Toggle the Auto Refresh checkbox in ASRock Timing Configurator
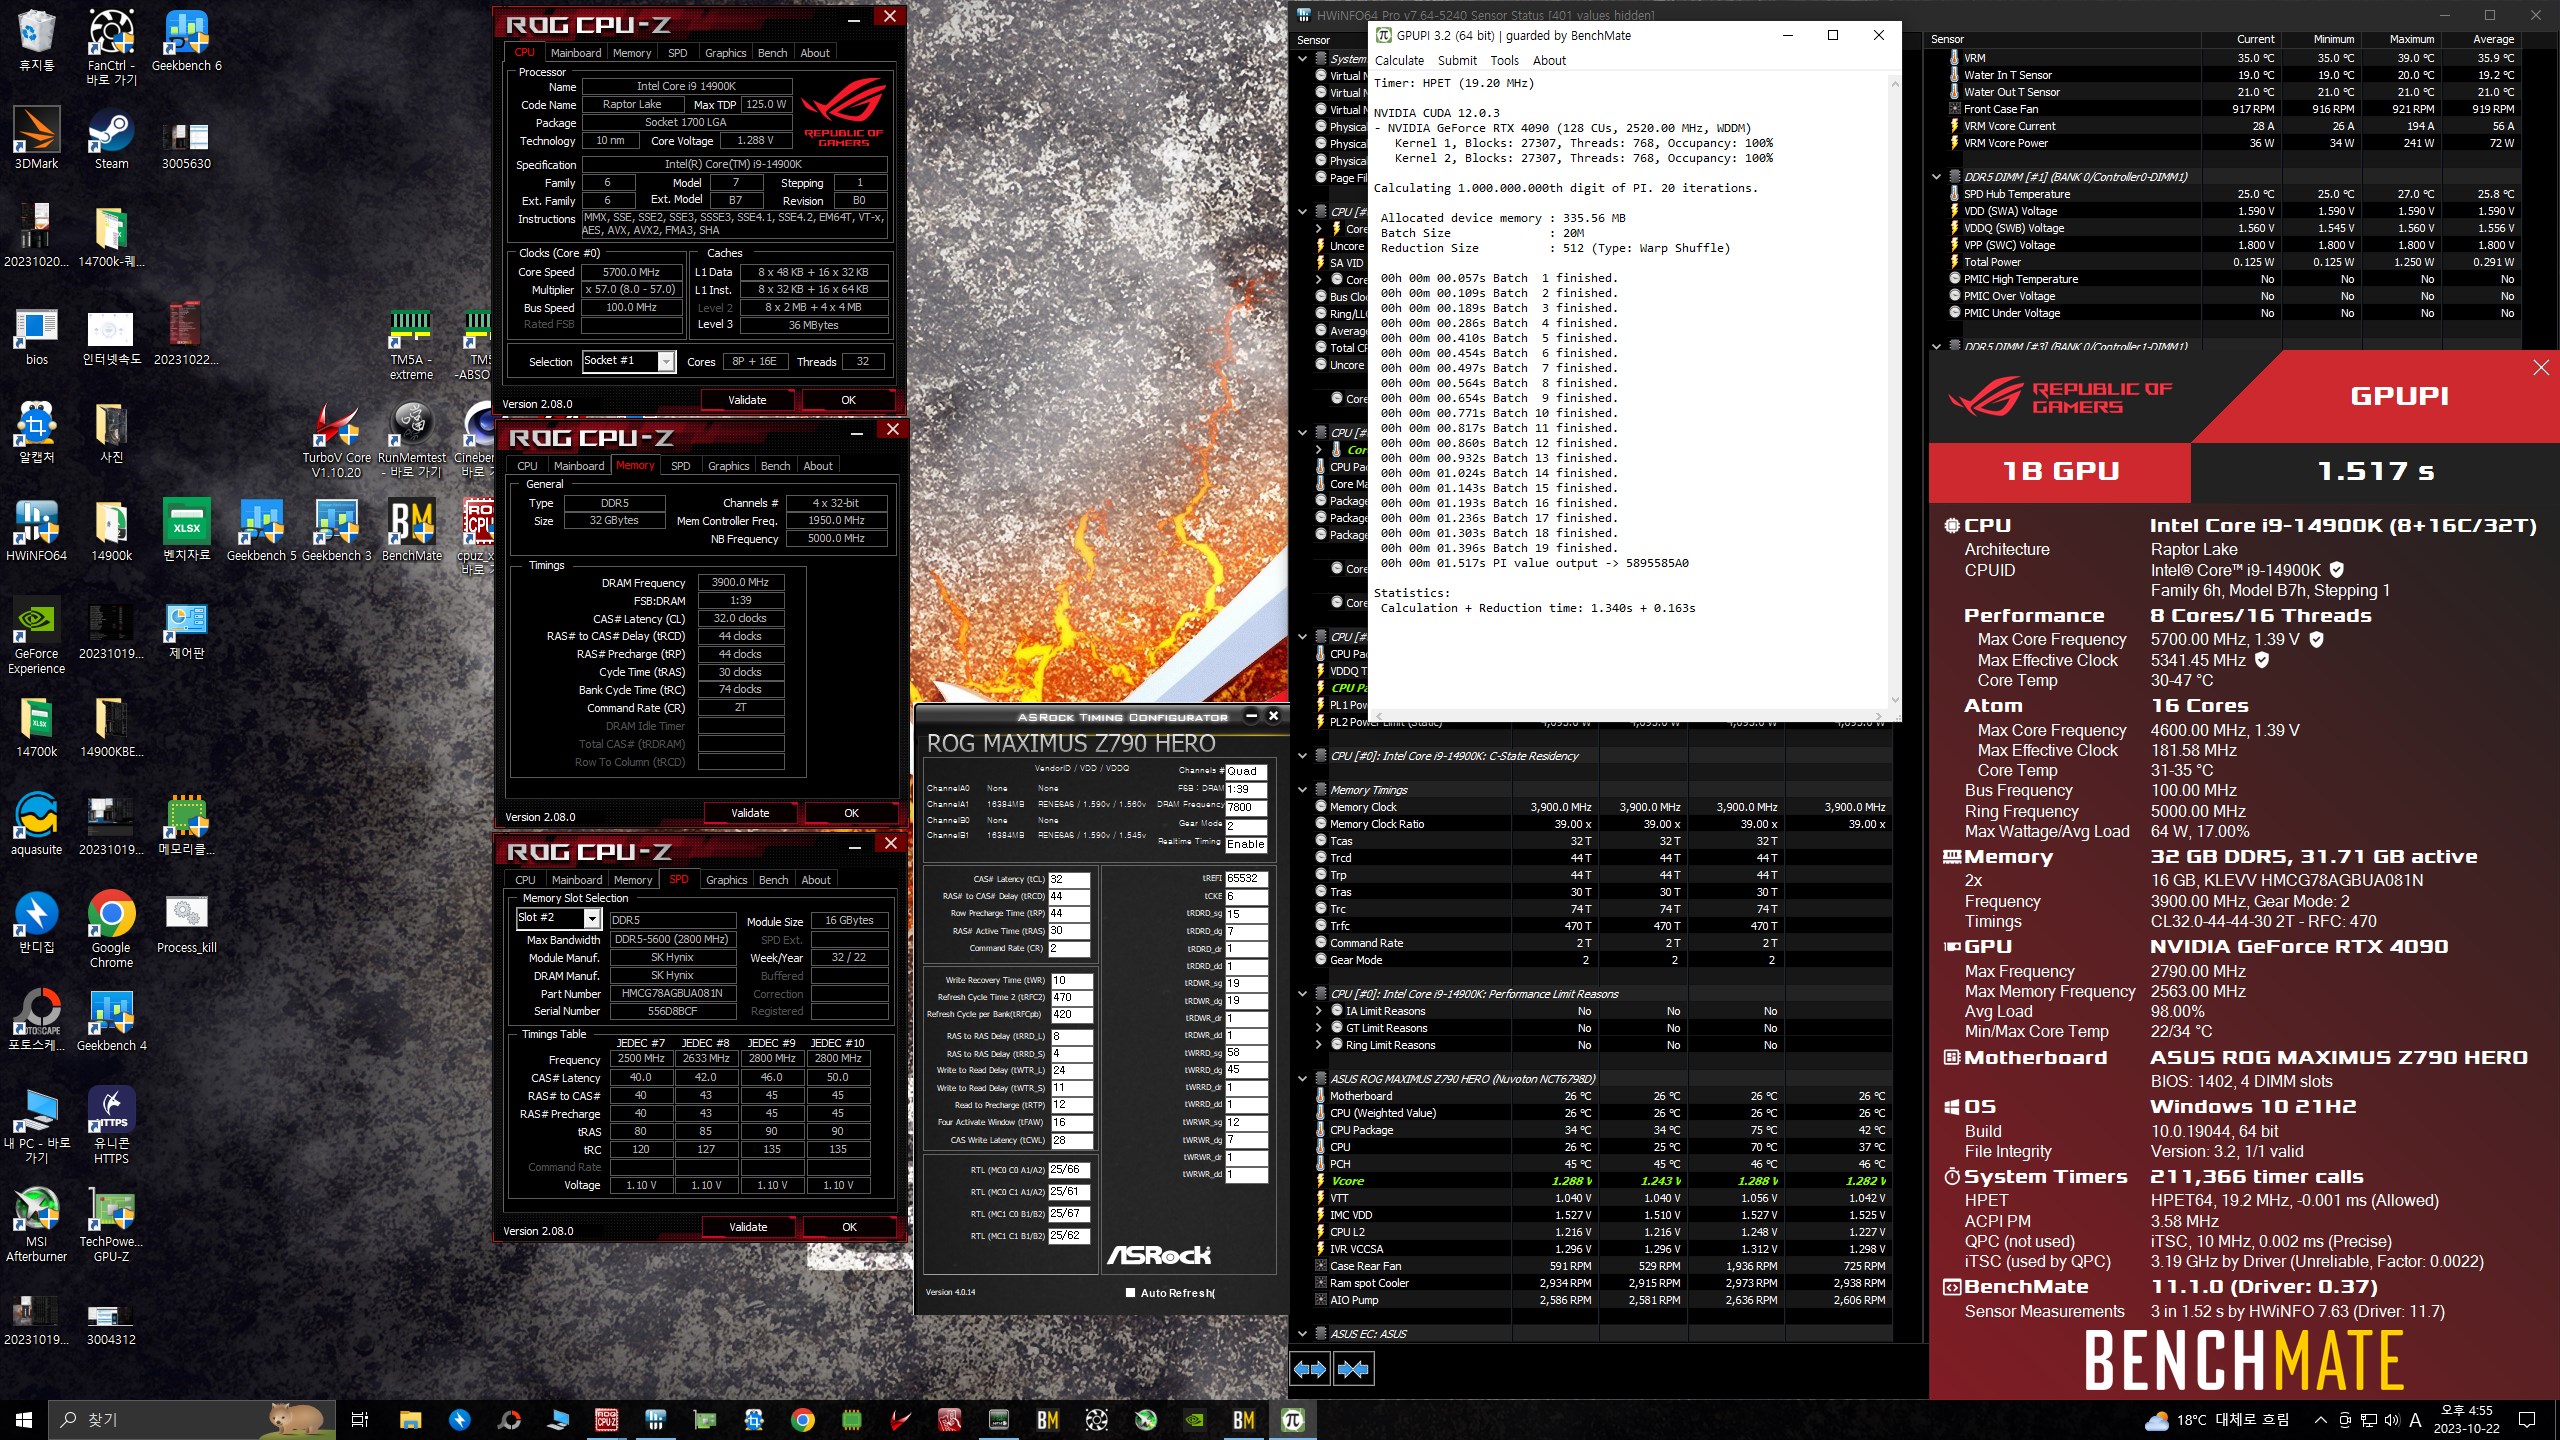The width and height of the screenshot is (2560, 1440). [x=1130, y=1292]
